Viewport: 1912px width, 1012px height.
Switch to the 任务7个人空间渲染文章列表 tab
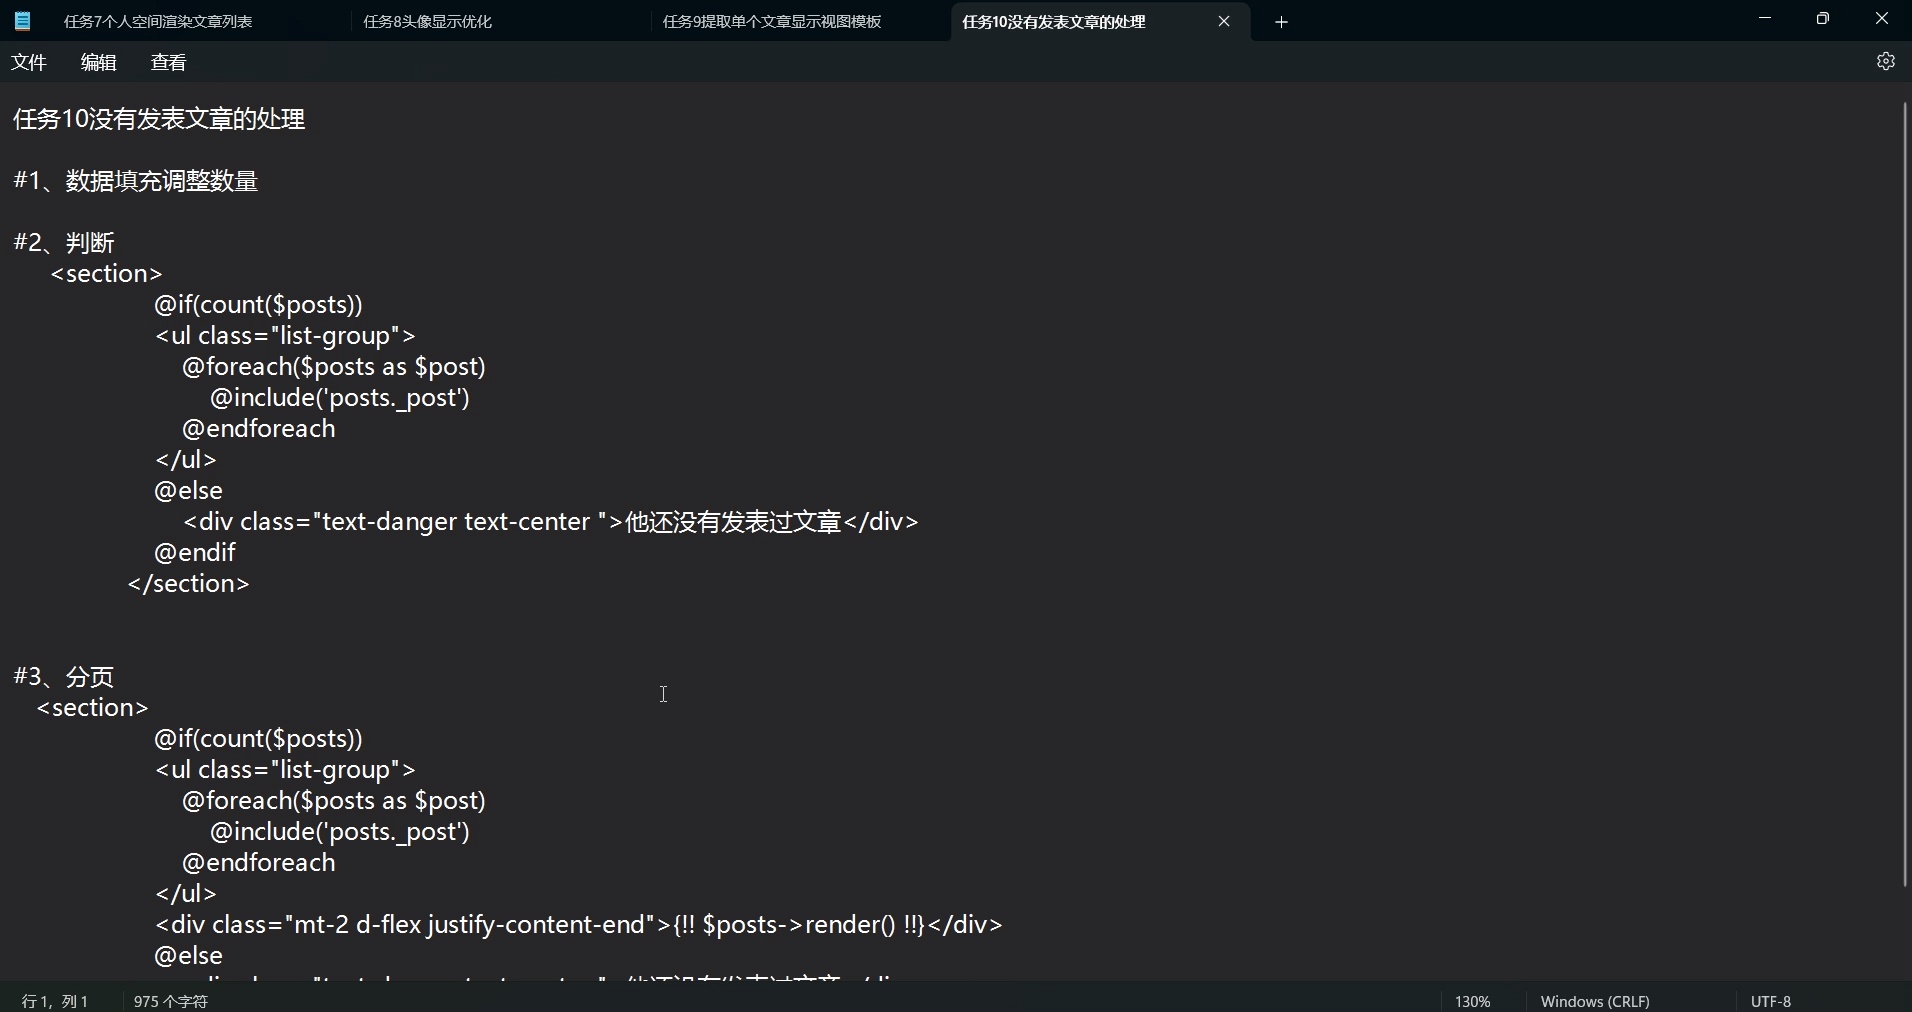tap(160, 21)
